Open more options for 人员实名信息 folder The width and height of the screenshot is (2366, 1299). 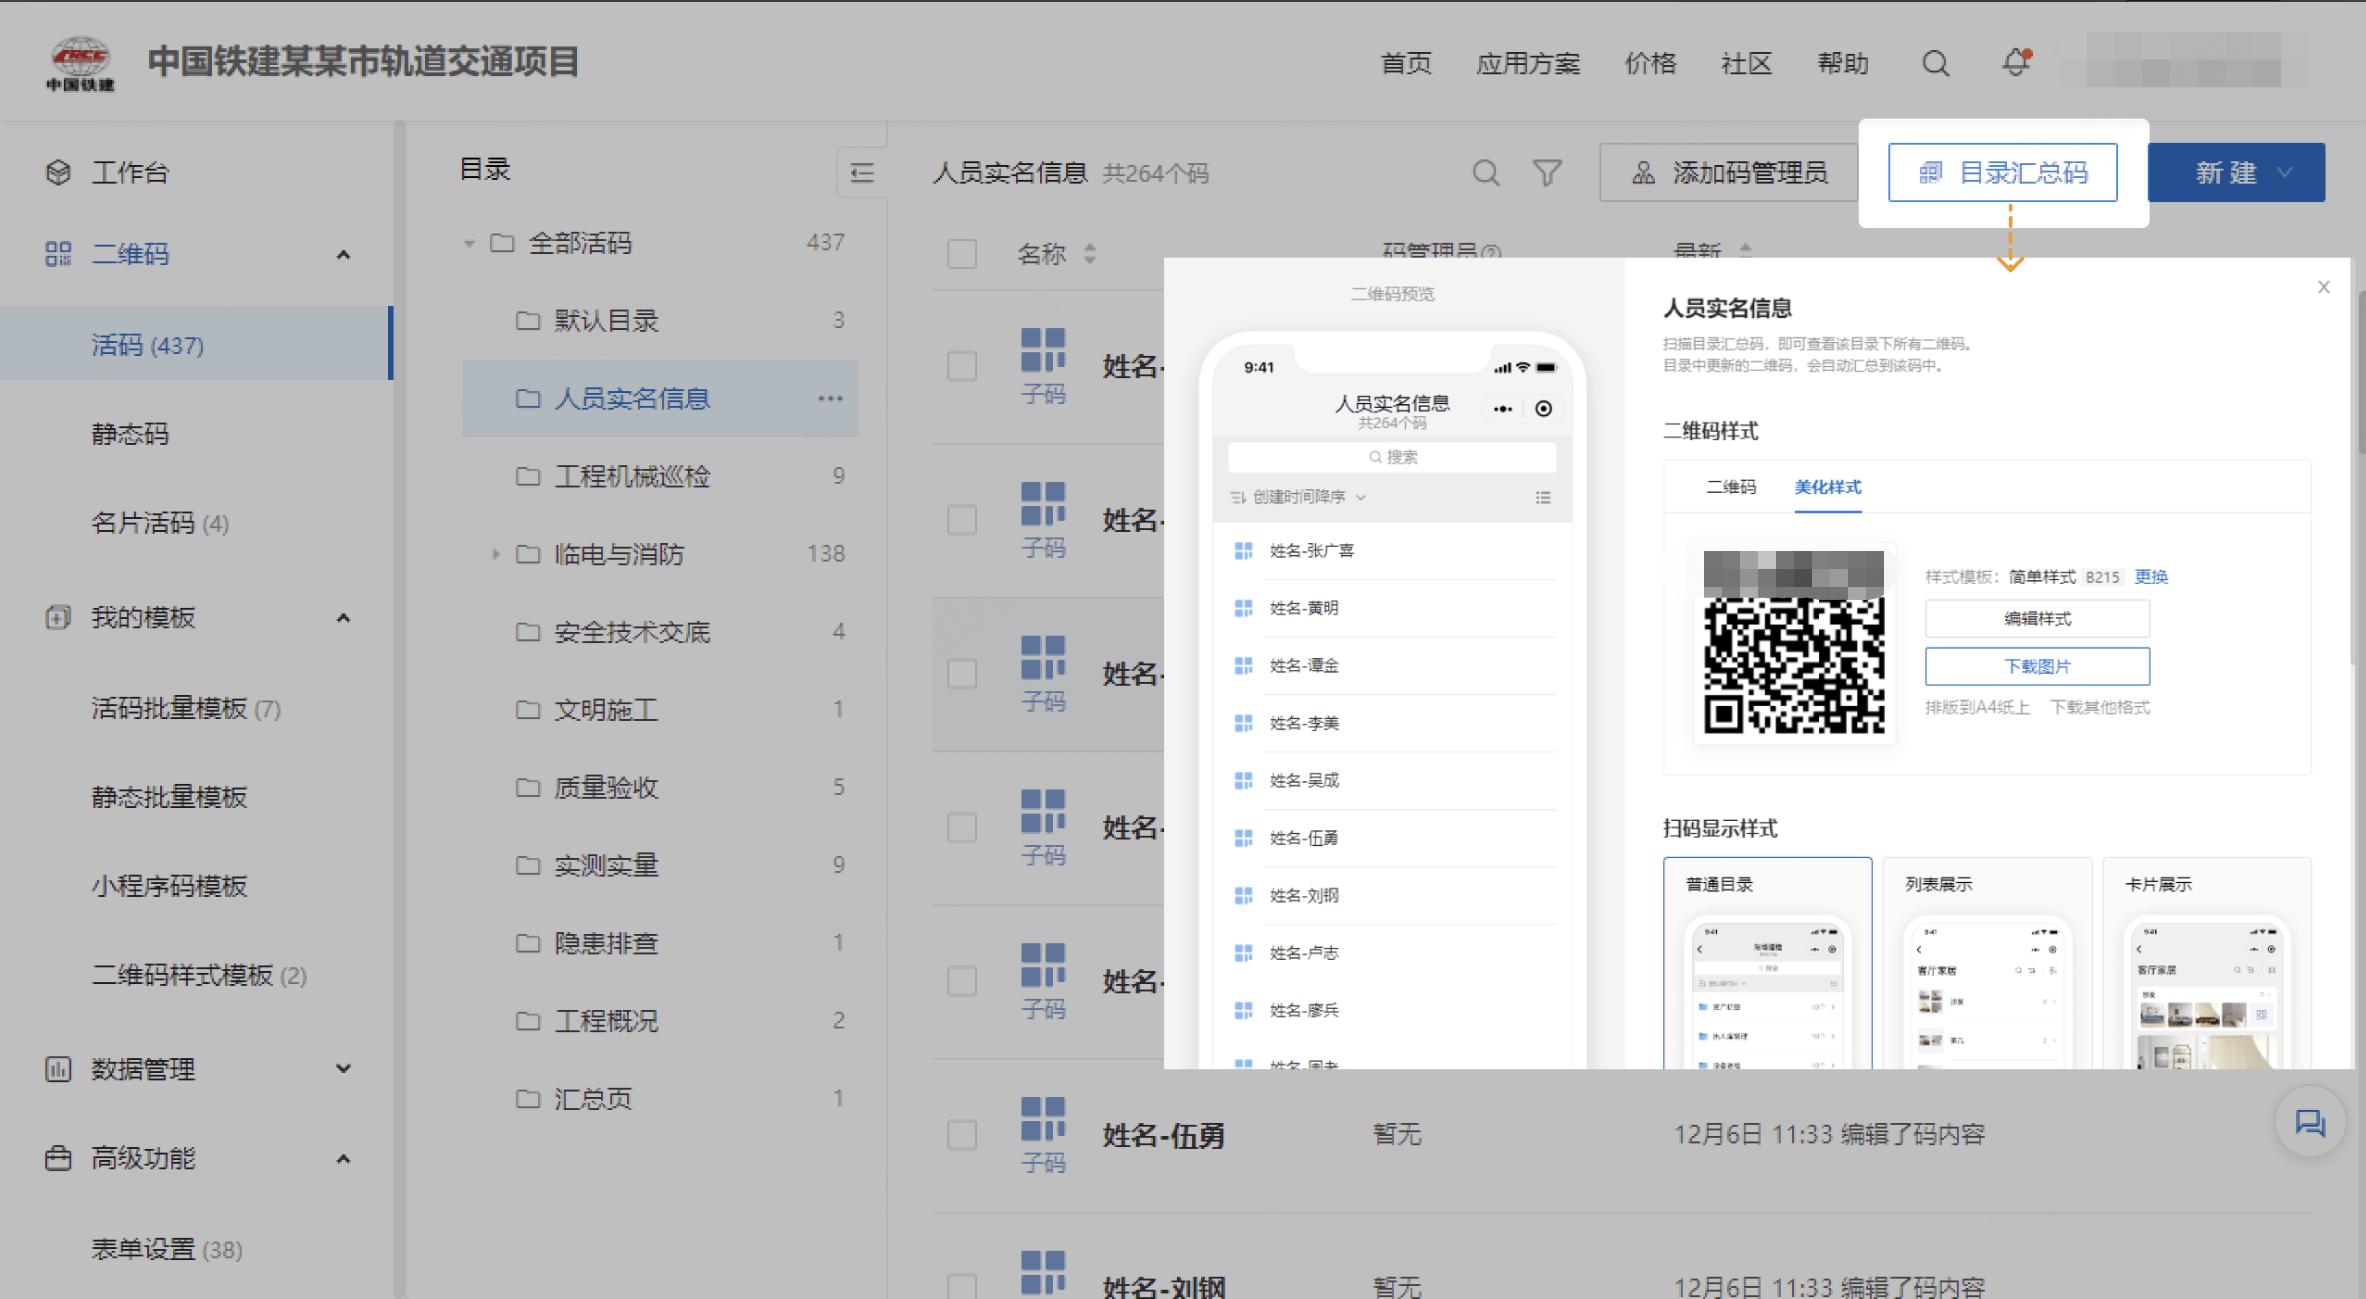(830, 398)
